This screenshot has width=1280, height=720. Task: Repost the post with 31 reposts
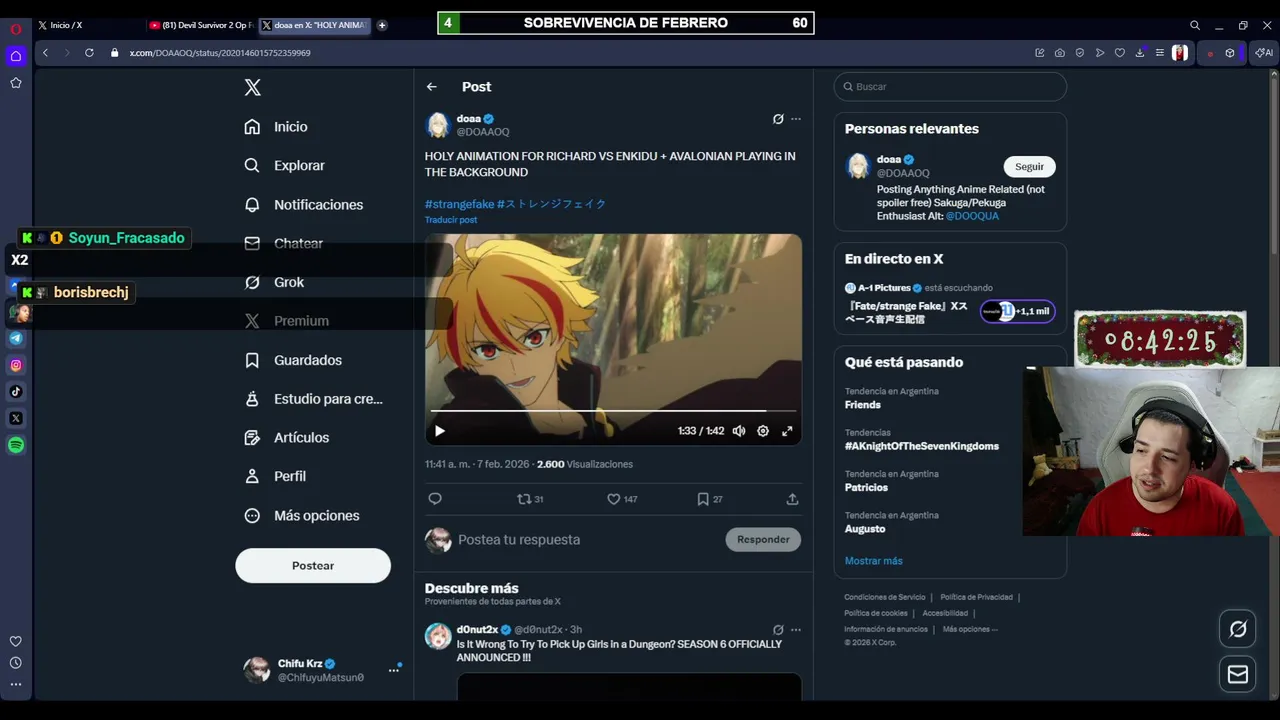click(530, 499)
